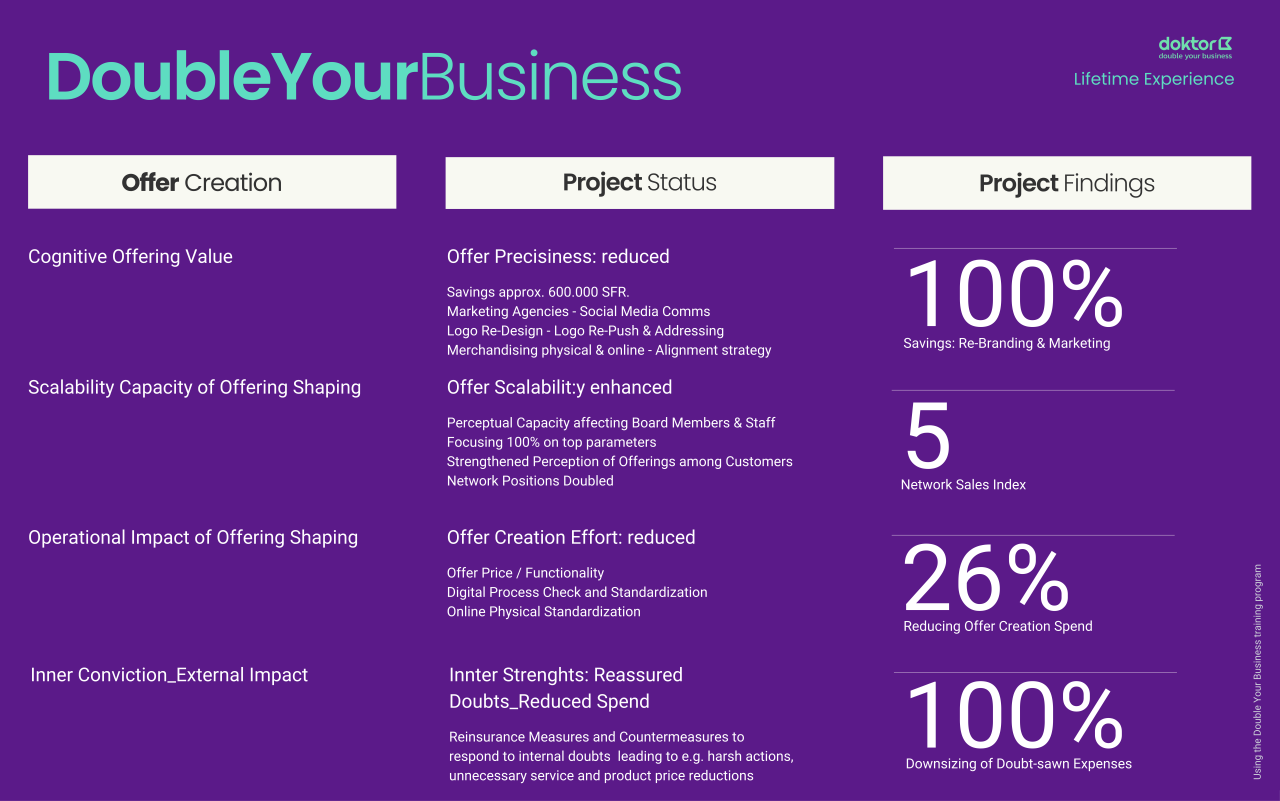Click the Offer Precisiness: reduced heading
1280x801 pixels.
click(x=558, y=257)
